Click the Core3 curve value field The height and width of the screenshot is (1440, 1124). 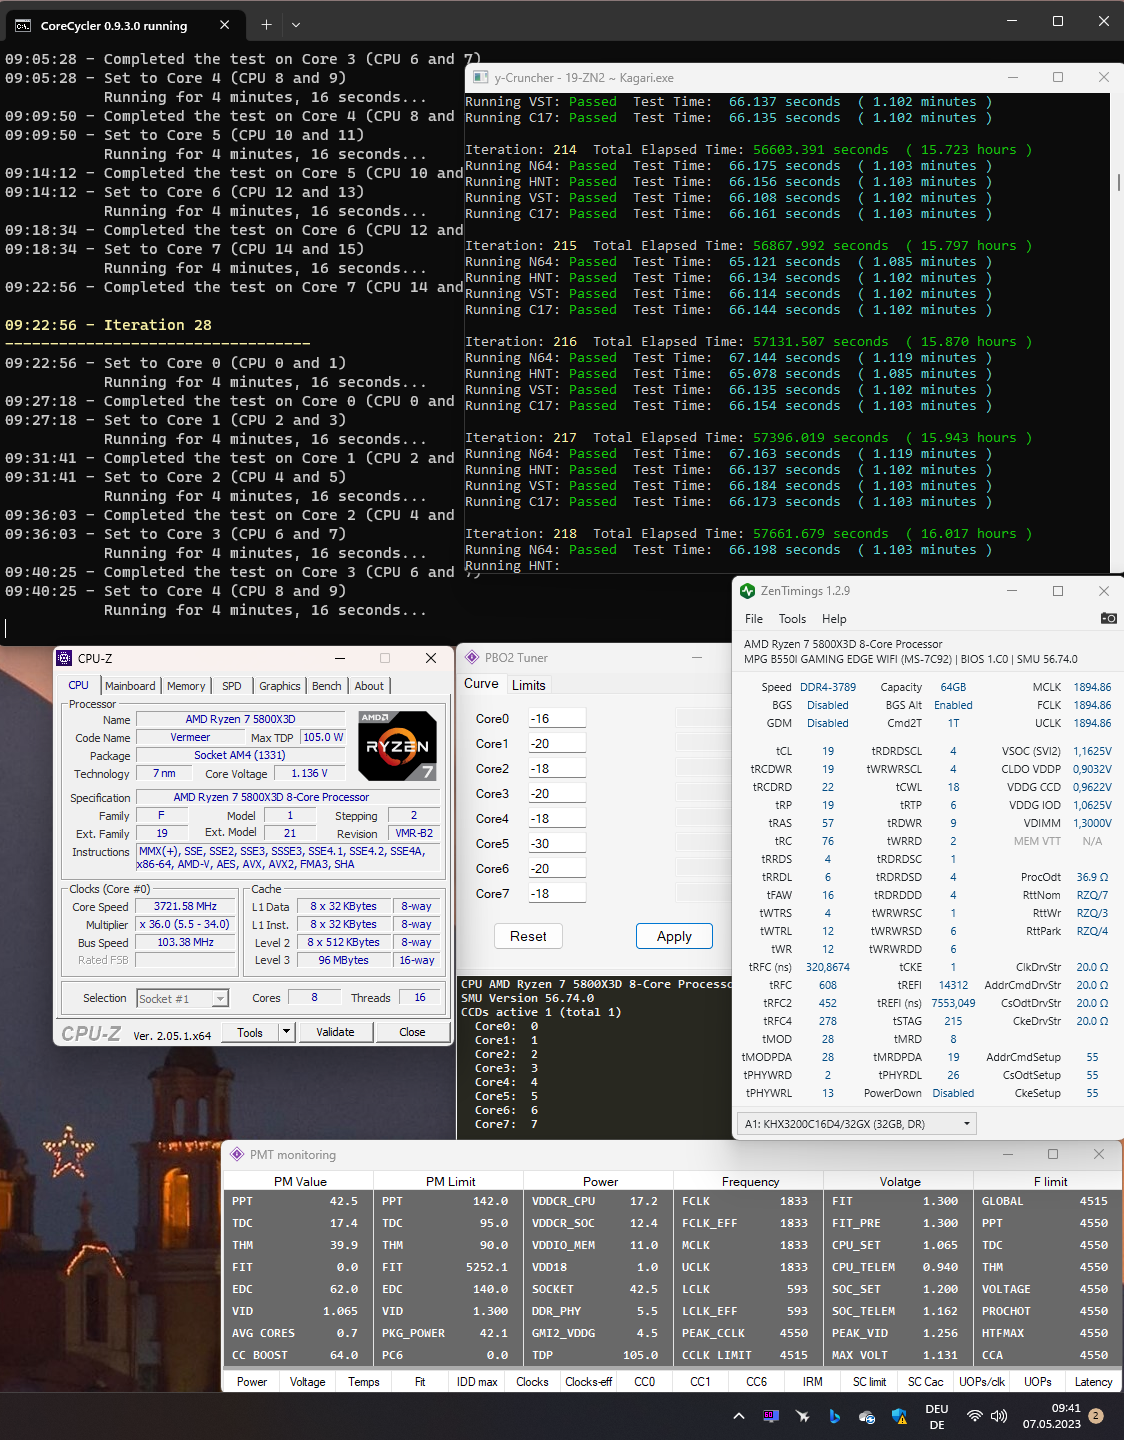pos(556,793)
